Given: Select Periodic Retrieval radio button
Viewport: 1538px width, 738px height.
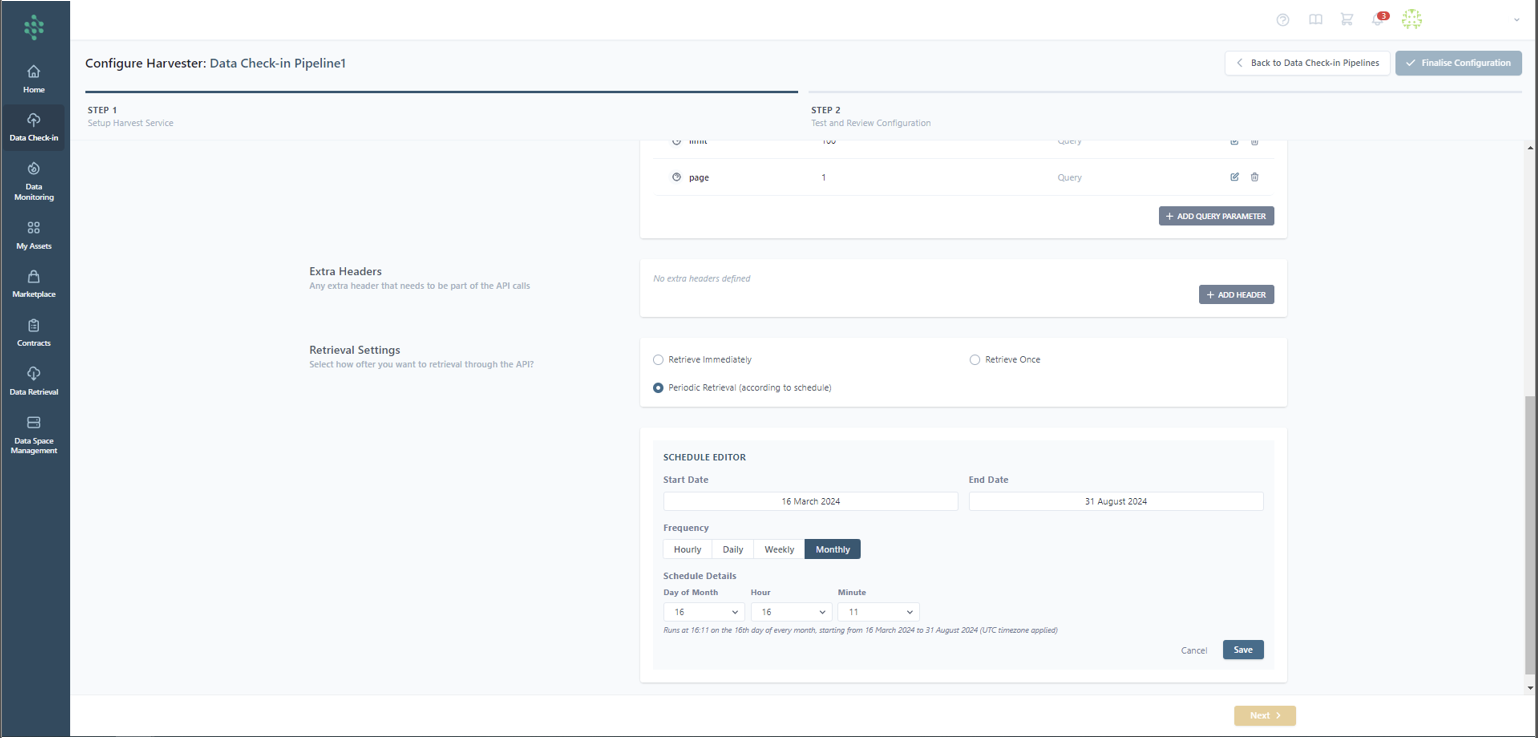Looking at the screenshot, I should click(658, 388).
